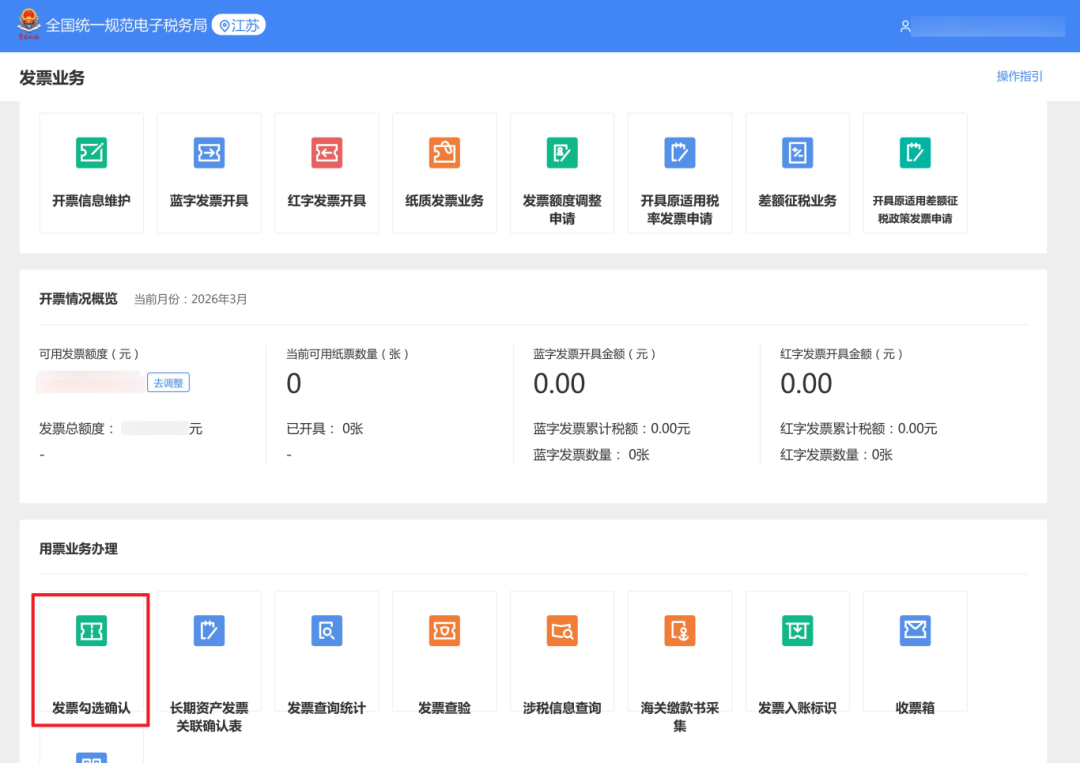
Task: Open 红字发票开具 red ticket icon
Action: [x=326, y=153]
